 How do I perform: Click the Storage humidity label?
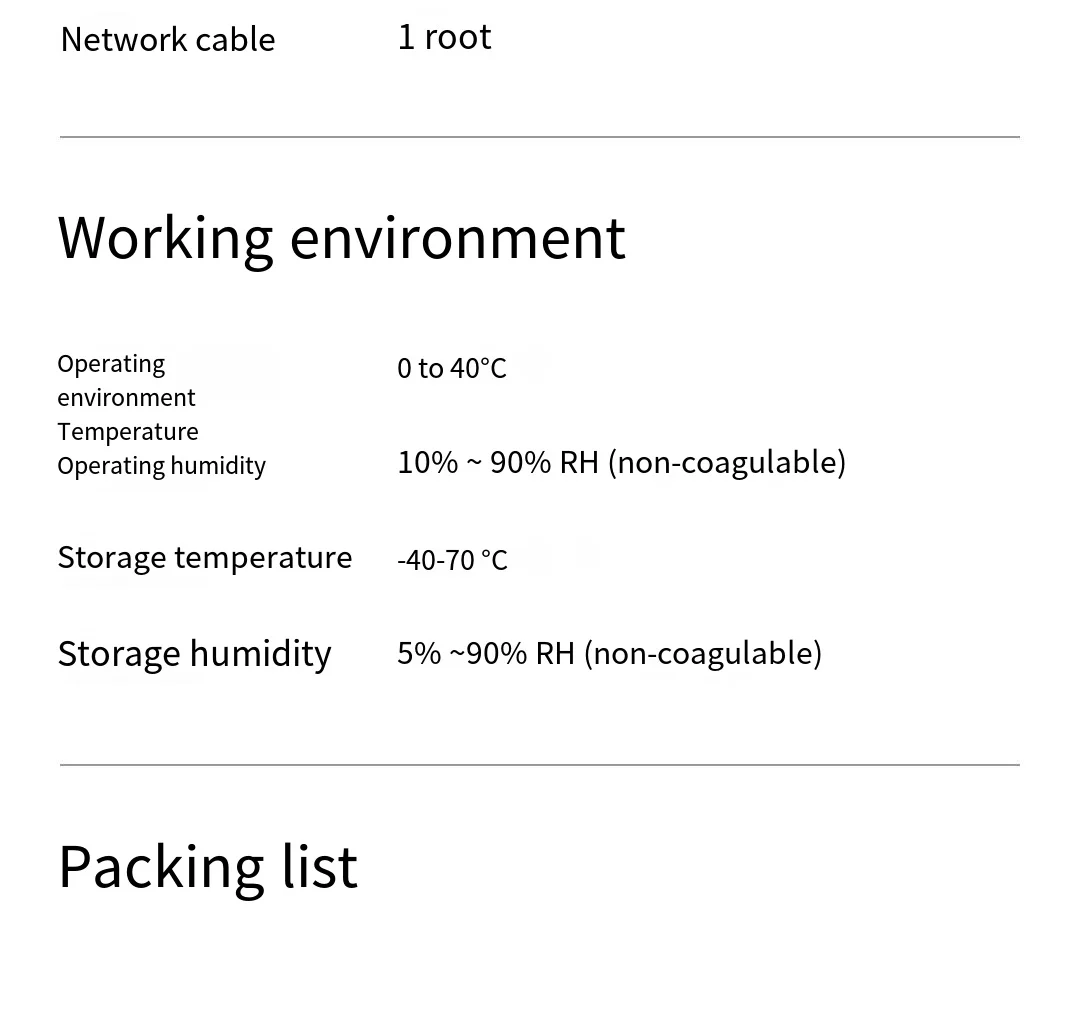[x=194, y=654]
